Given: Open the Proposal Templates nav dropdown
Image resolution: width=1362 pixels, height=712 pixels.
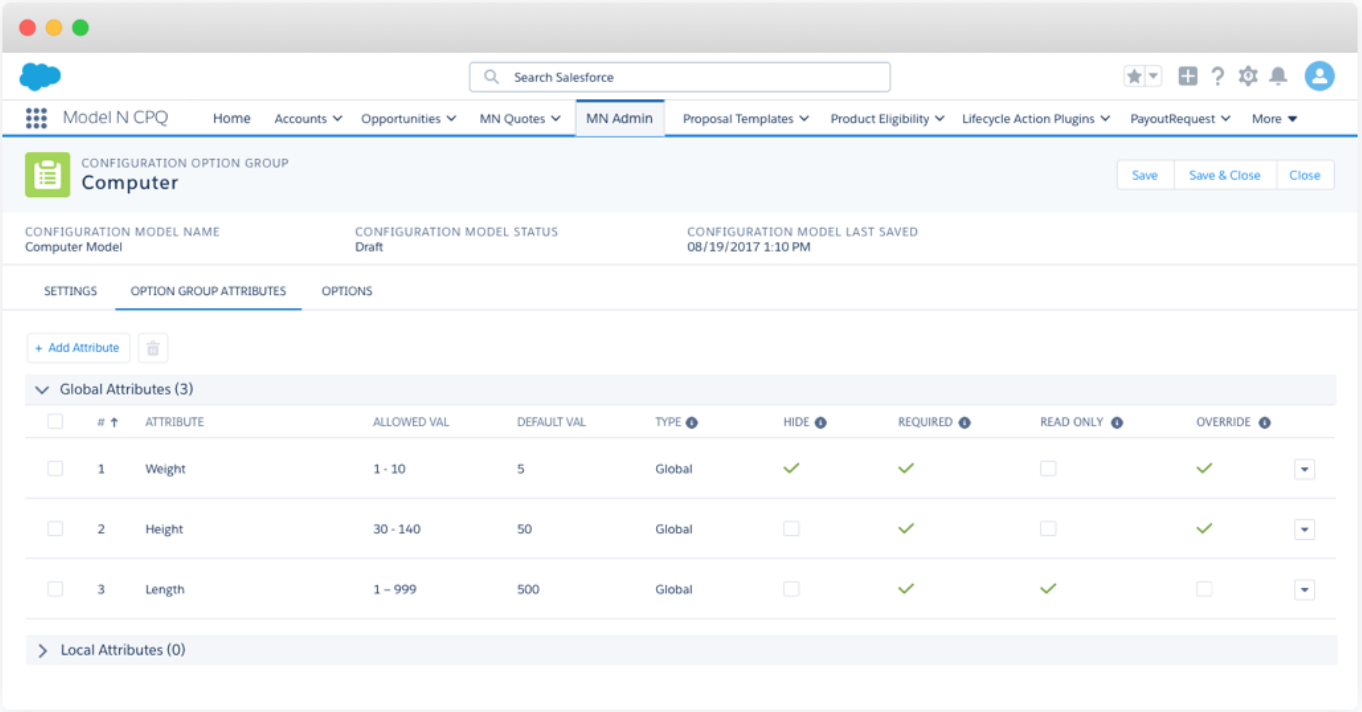Looking at the screenshot, I should click(803, 119).
